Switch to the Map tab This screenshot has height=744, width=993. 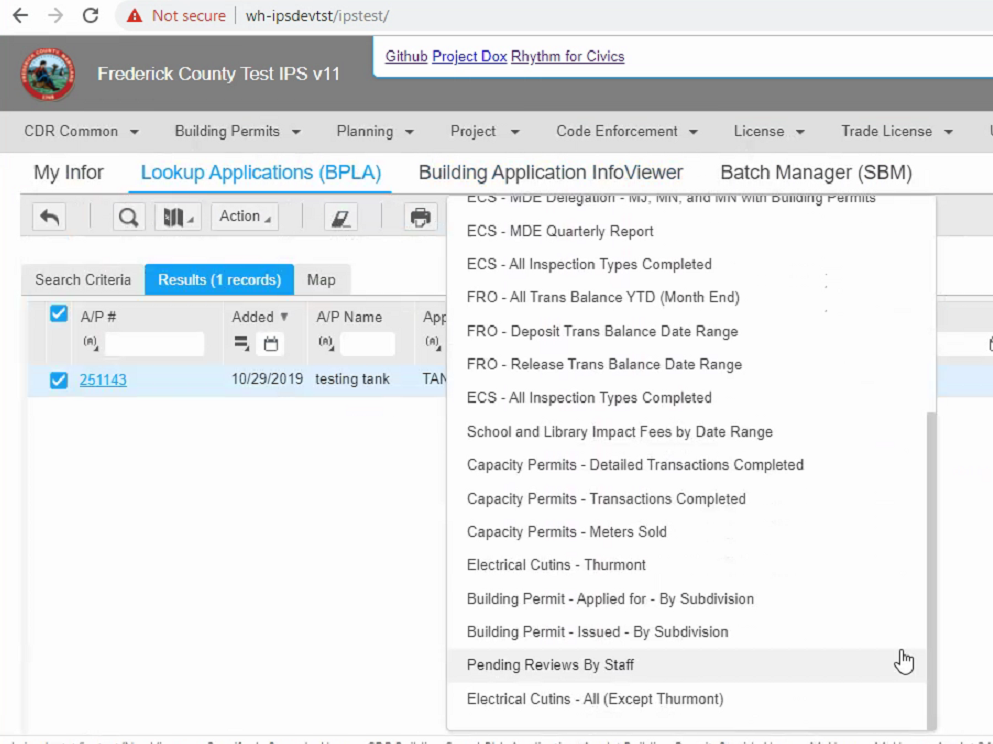pyautogui.click(x=321, y=280)
